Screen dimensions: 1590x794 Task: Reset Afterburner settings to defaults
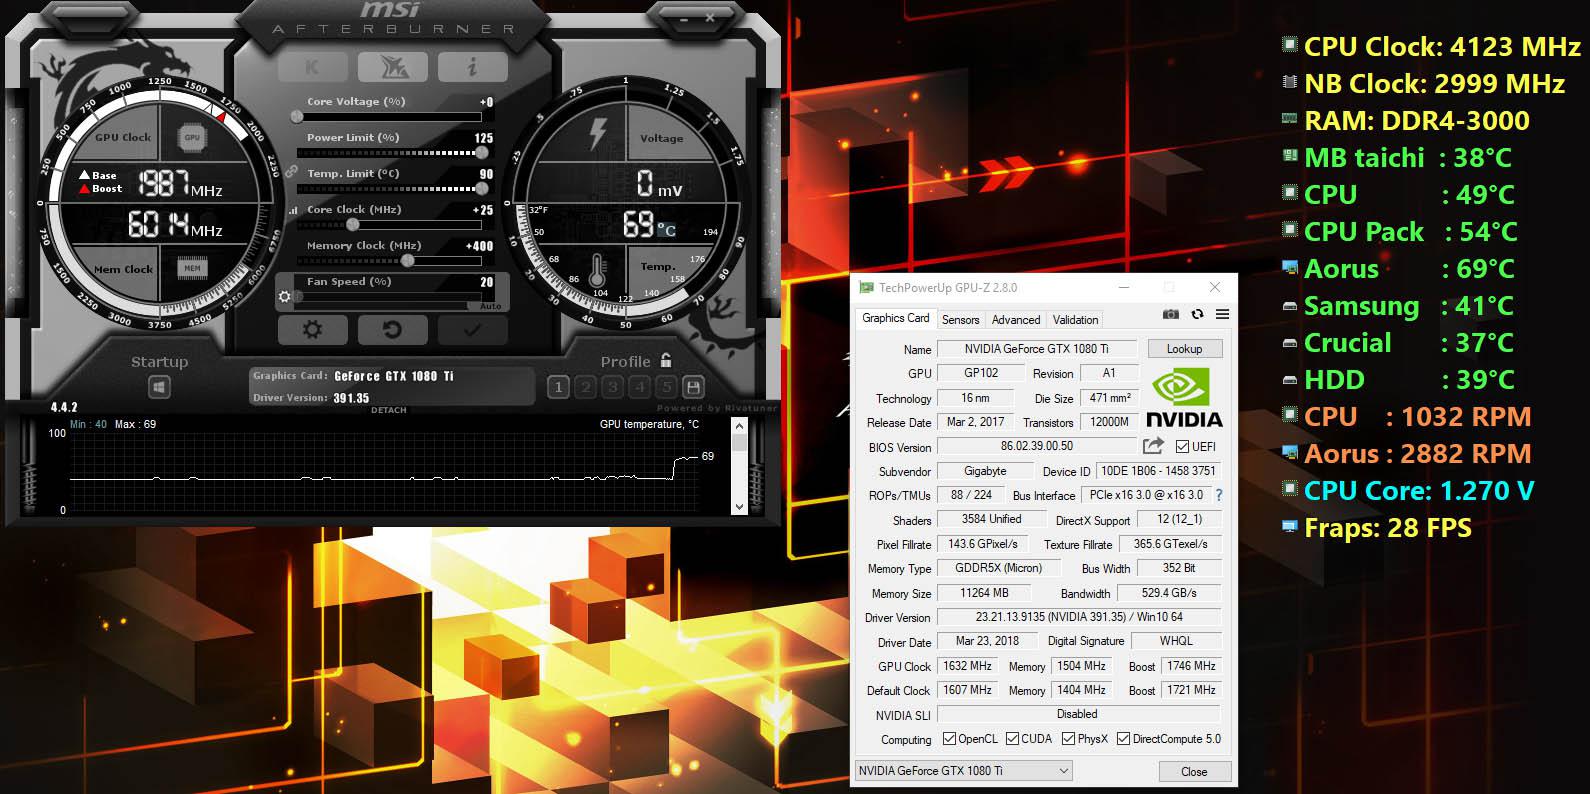pyautogui.click(x=392, y=330)
